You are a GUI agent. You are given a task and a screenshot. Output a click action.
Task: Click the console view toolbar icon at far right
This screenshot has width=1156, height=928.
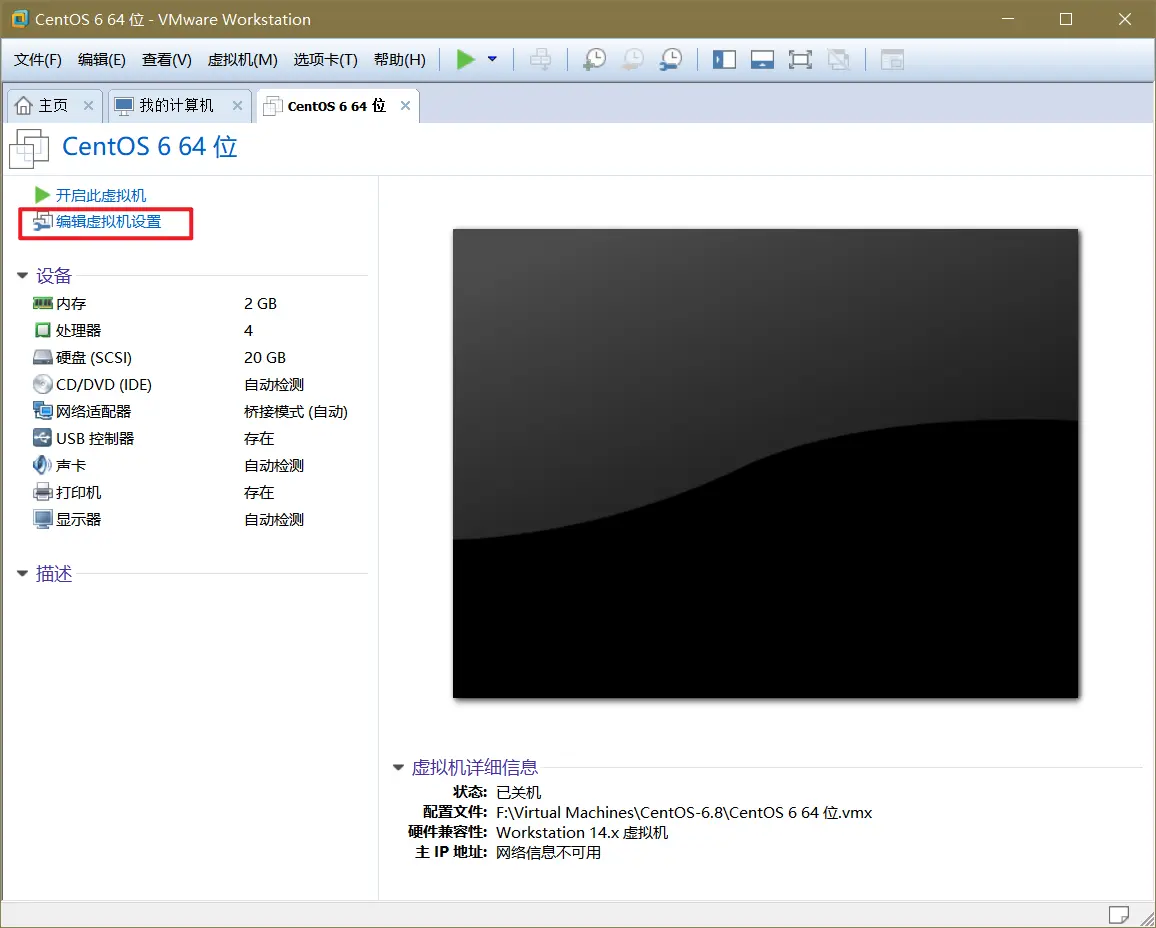click(x=892, y=59)
